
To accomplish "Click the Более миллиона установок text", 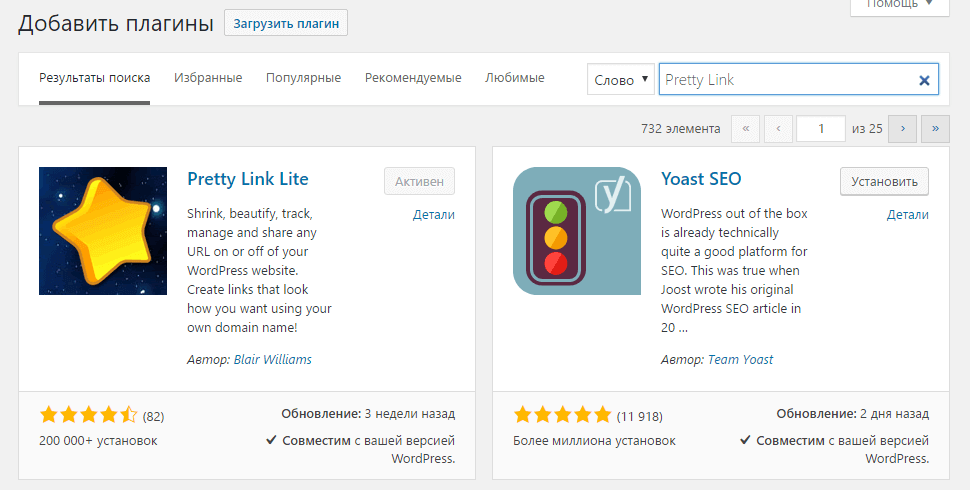I will (594, 441).
